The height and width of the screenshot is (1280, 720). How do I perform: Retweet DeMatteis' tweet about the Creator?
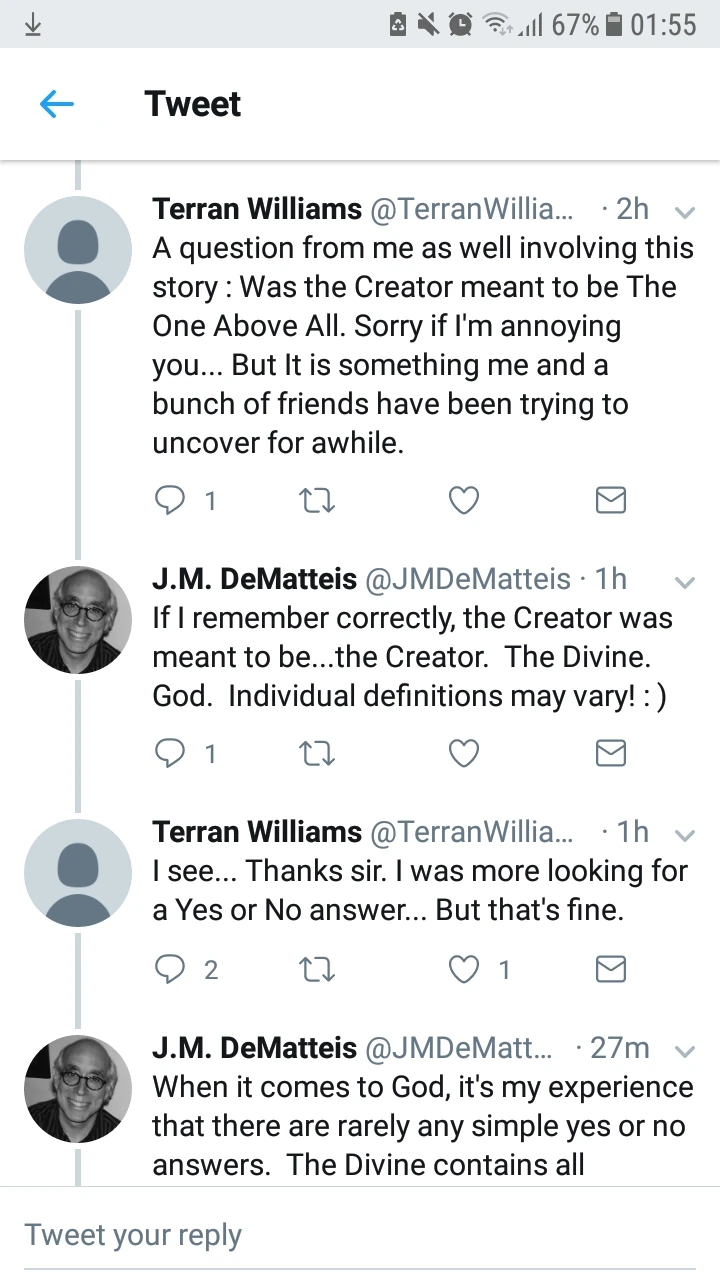[317, 753]
